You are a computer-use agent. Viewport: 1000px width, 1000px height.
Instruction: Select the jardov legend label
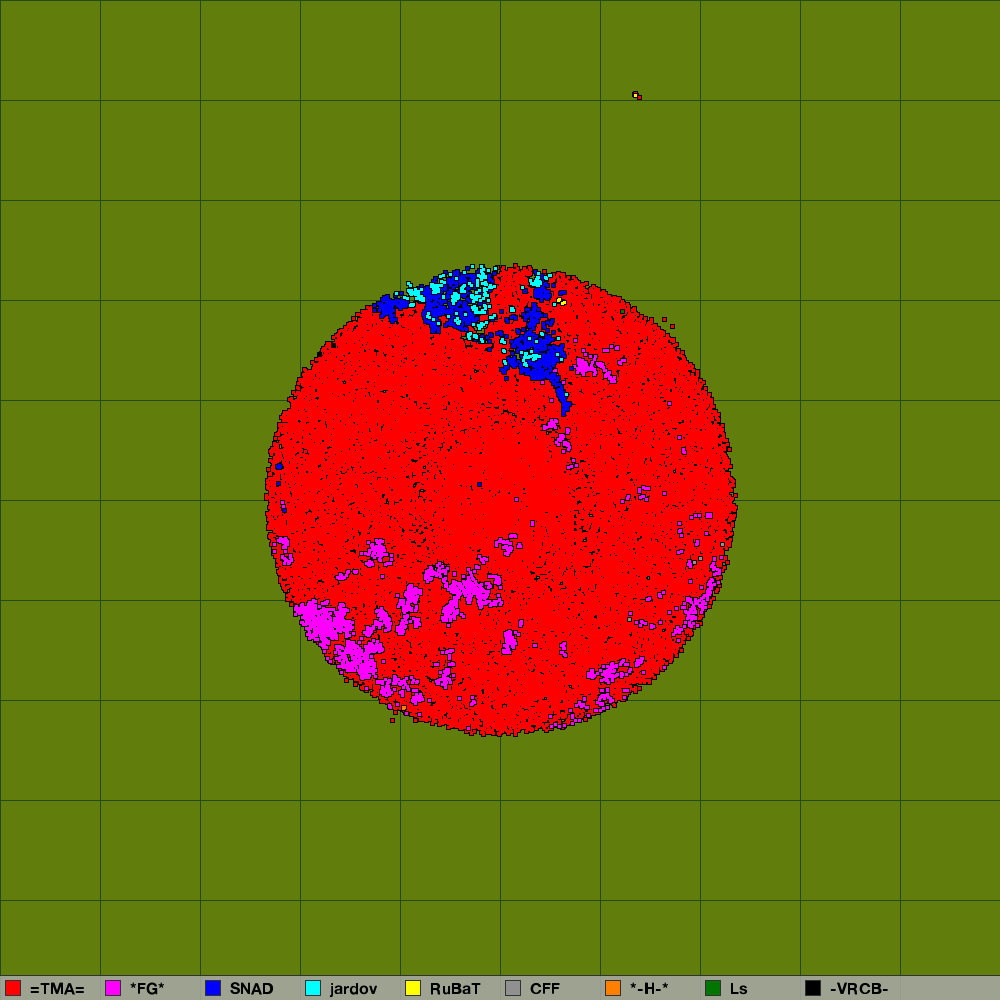tap(353, 989)
